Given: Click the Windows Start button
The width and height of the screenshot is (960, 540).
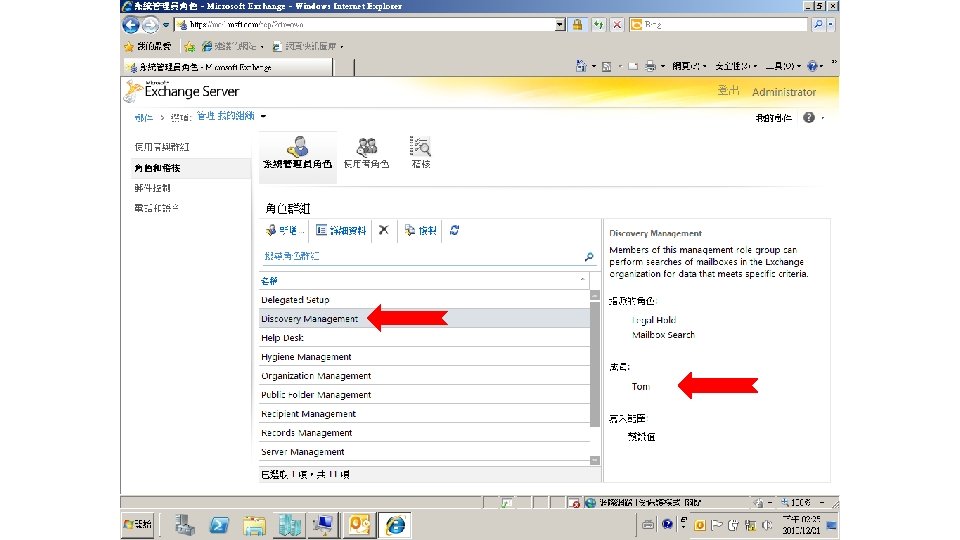Looking at the screenshot, I should 138,525.
